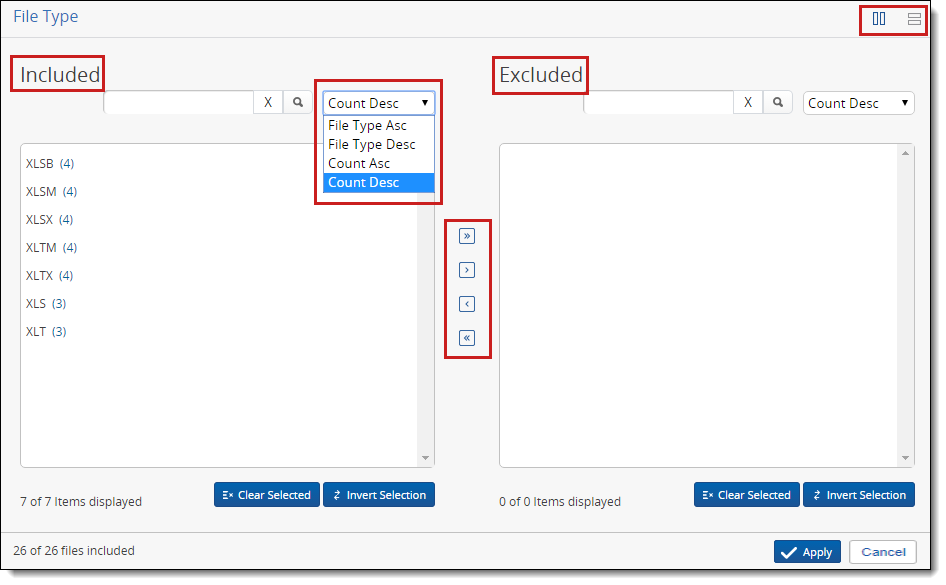Click the double-left arrow to include all
The image size is (946, 585).
click(467, 338)
